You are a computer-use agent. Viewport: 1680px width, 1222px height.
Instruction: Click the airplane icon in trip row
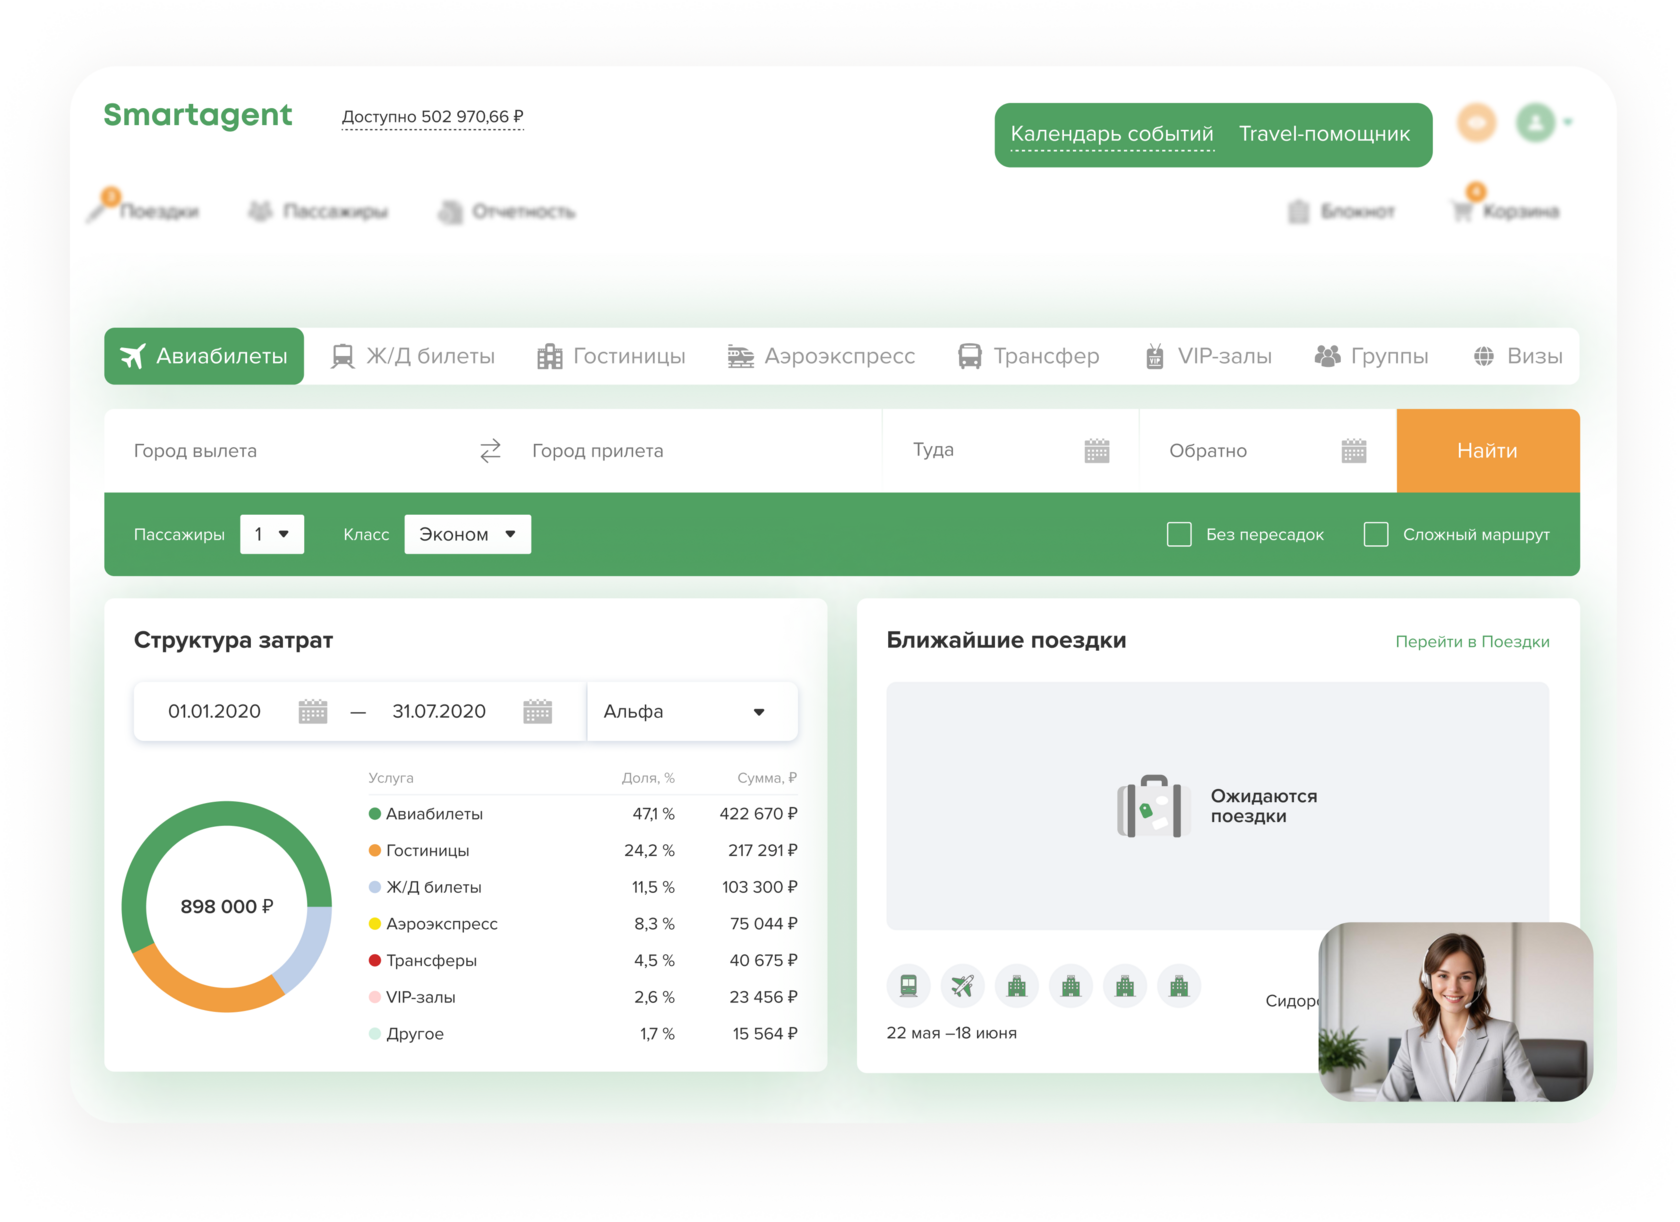pyautogui.click(x=962, y=986)
